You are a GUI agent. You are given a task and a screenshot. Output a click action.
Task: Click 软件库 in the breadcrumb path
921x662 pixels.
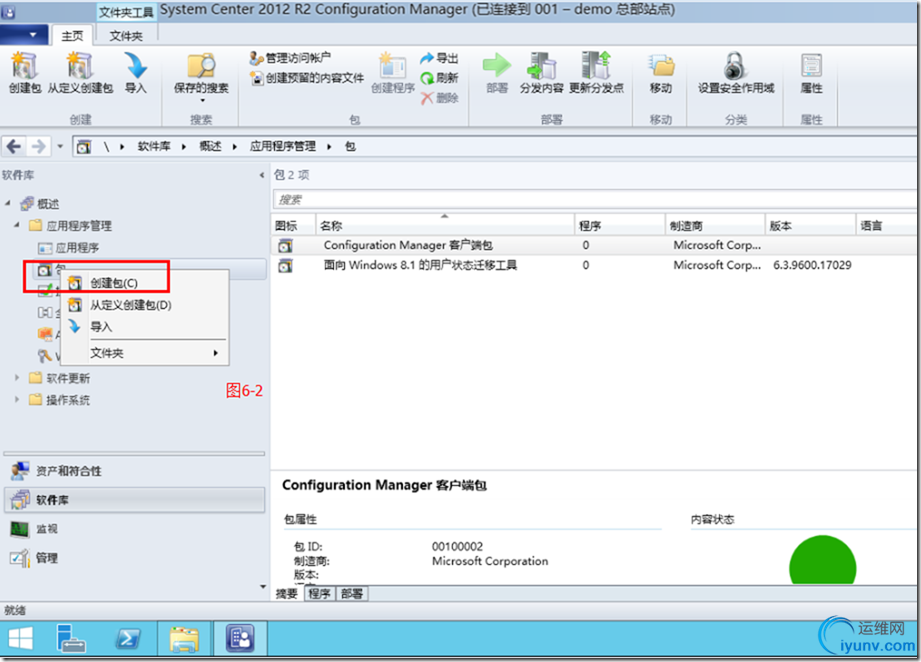pos(153,146)
